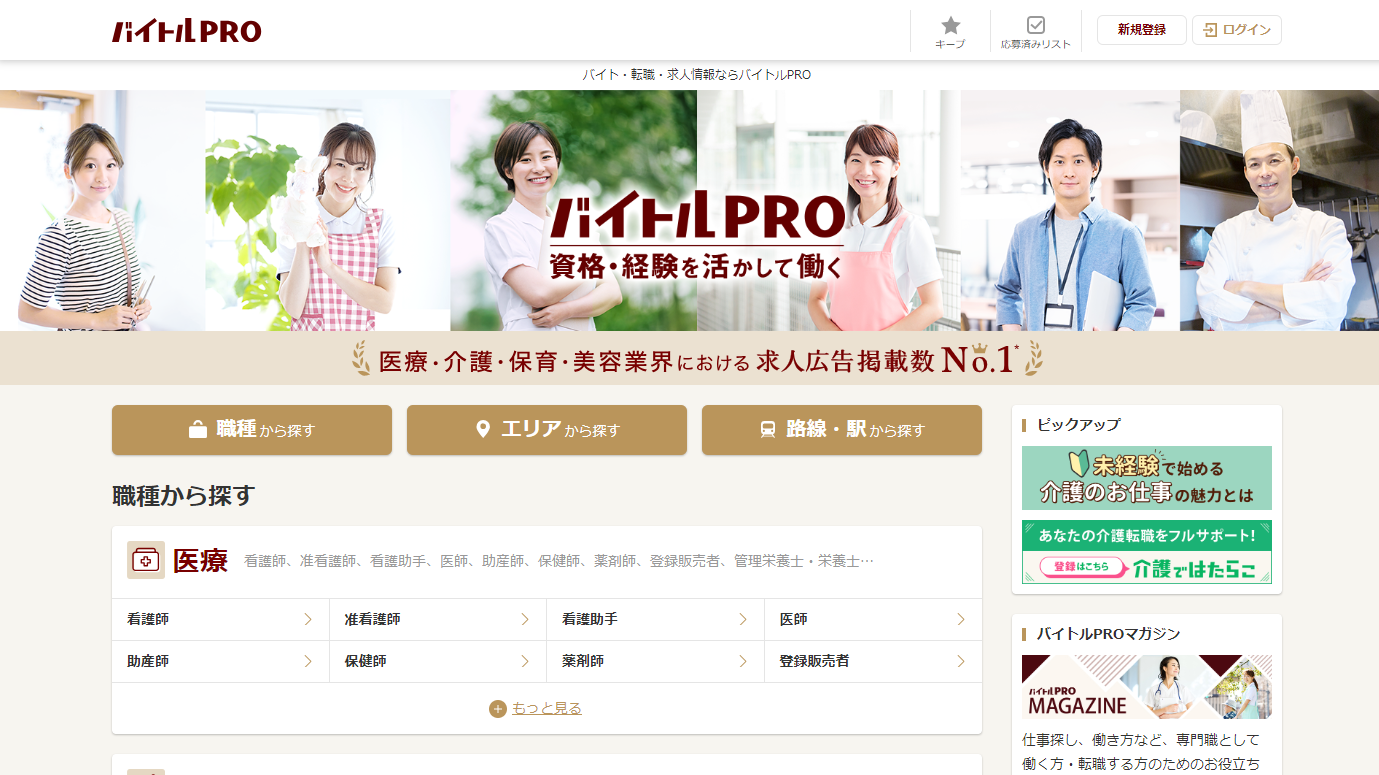Click the arrow beside 薬剤師
Image resolution: width=1379 pixels, height=775 pixels.
click(x=742, y=661)
